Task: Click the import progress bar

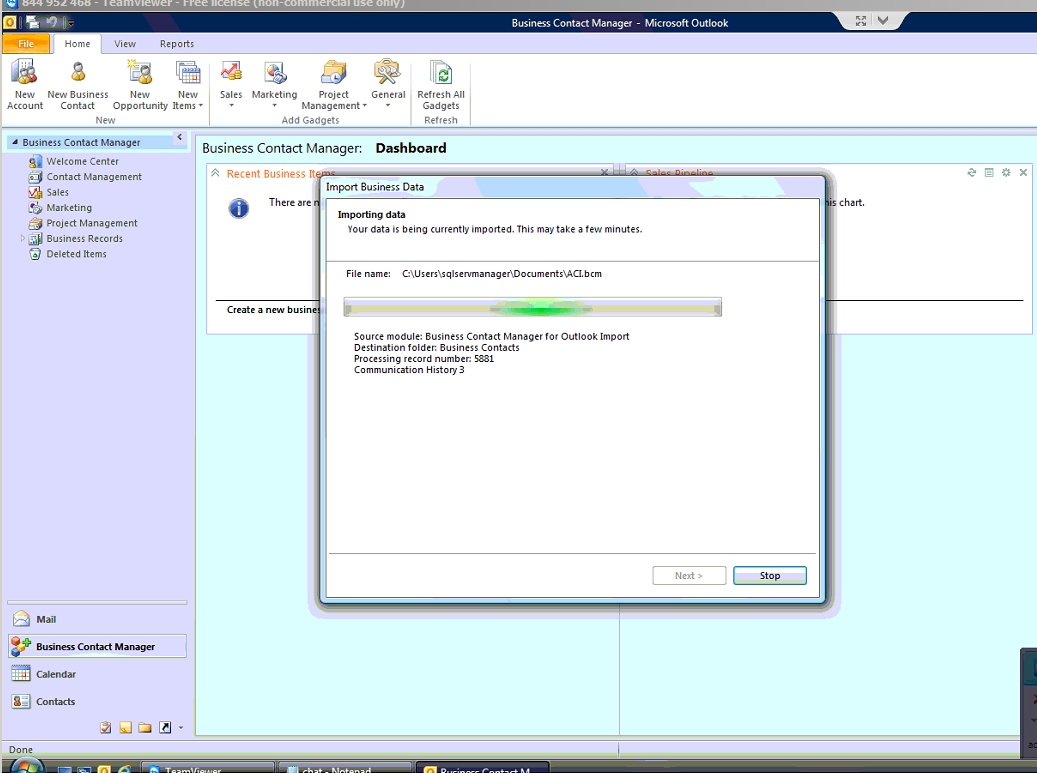Action: (532, 308)
